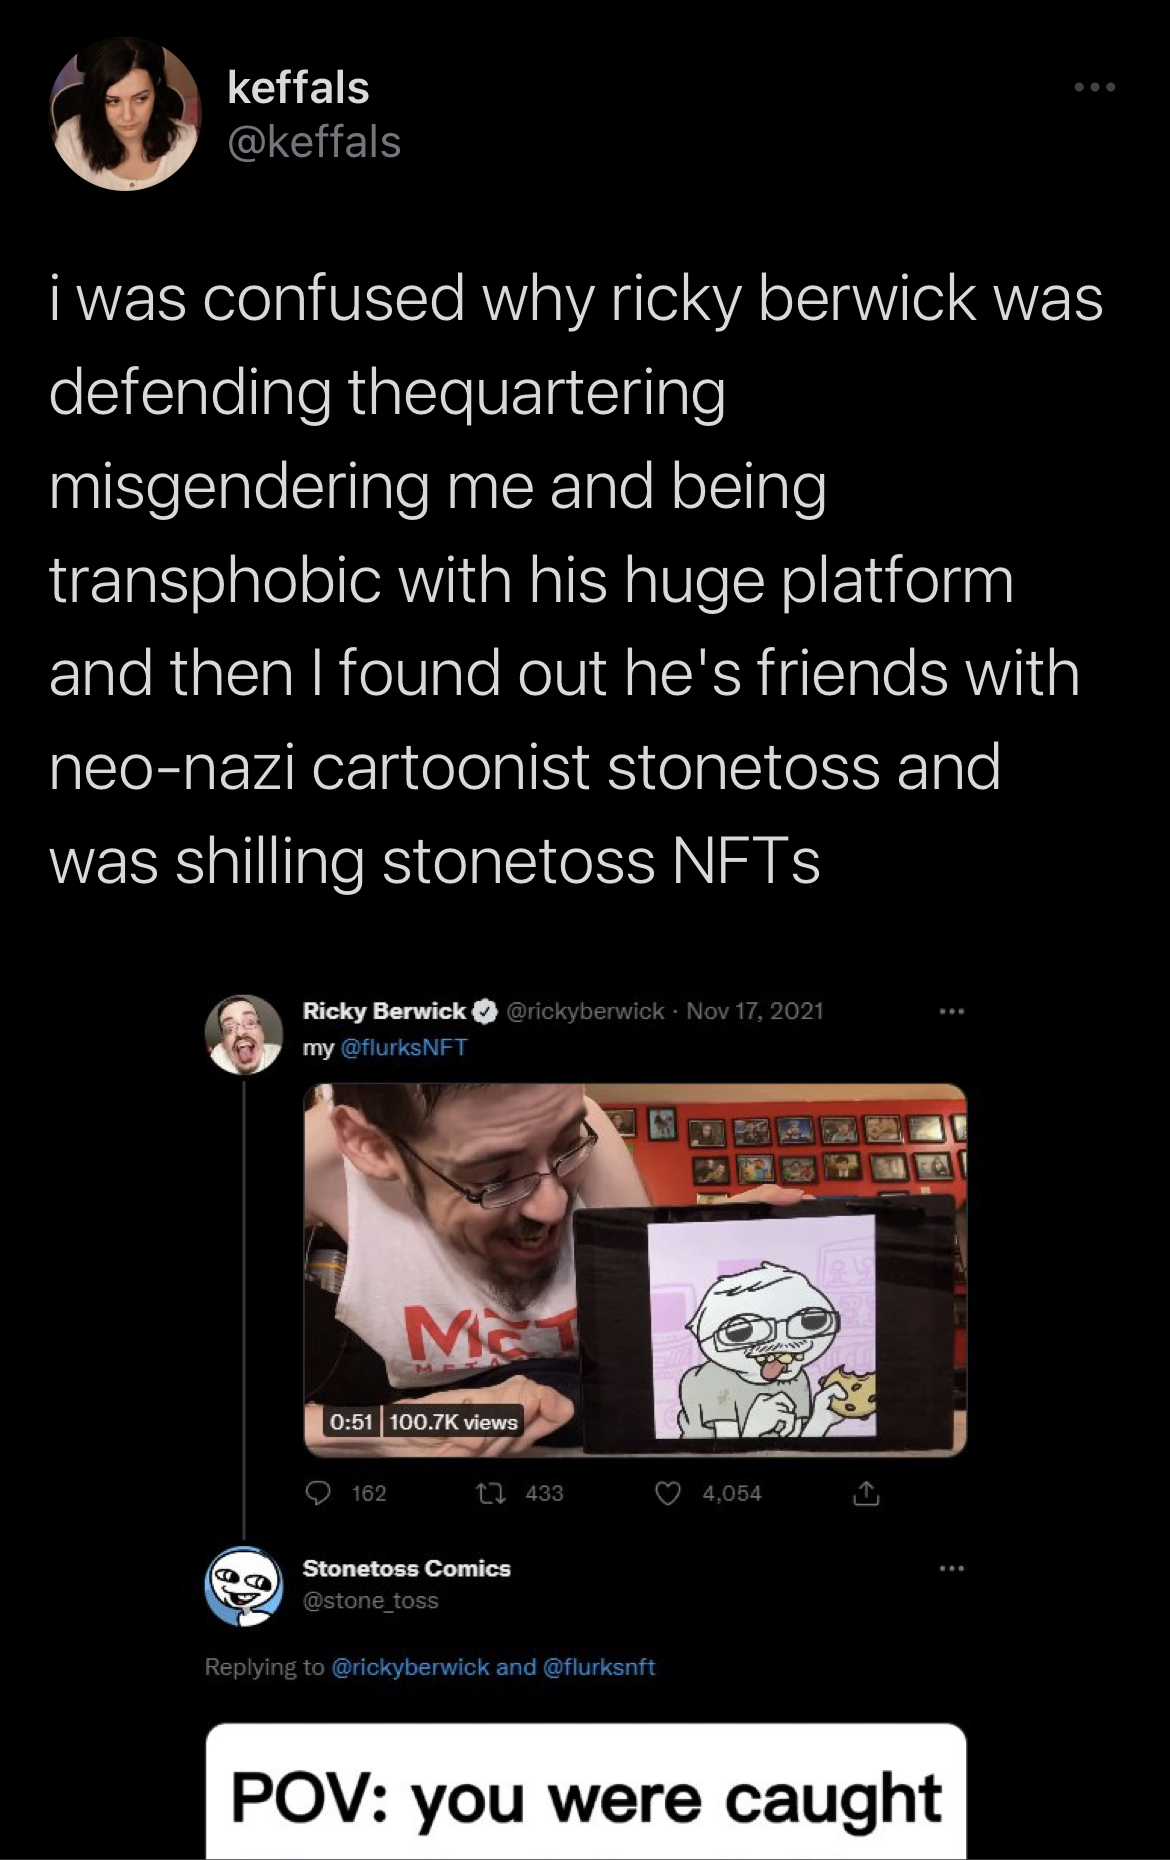Open more options on Ricky Berwick's tweet
Viewport: 1170px width, 1860px height.
pyautogui.click(x=951, y=1012)
